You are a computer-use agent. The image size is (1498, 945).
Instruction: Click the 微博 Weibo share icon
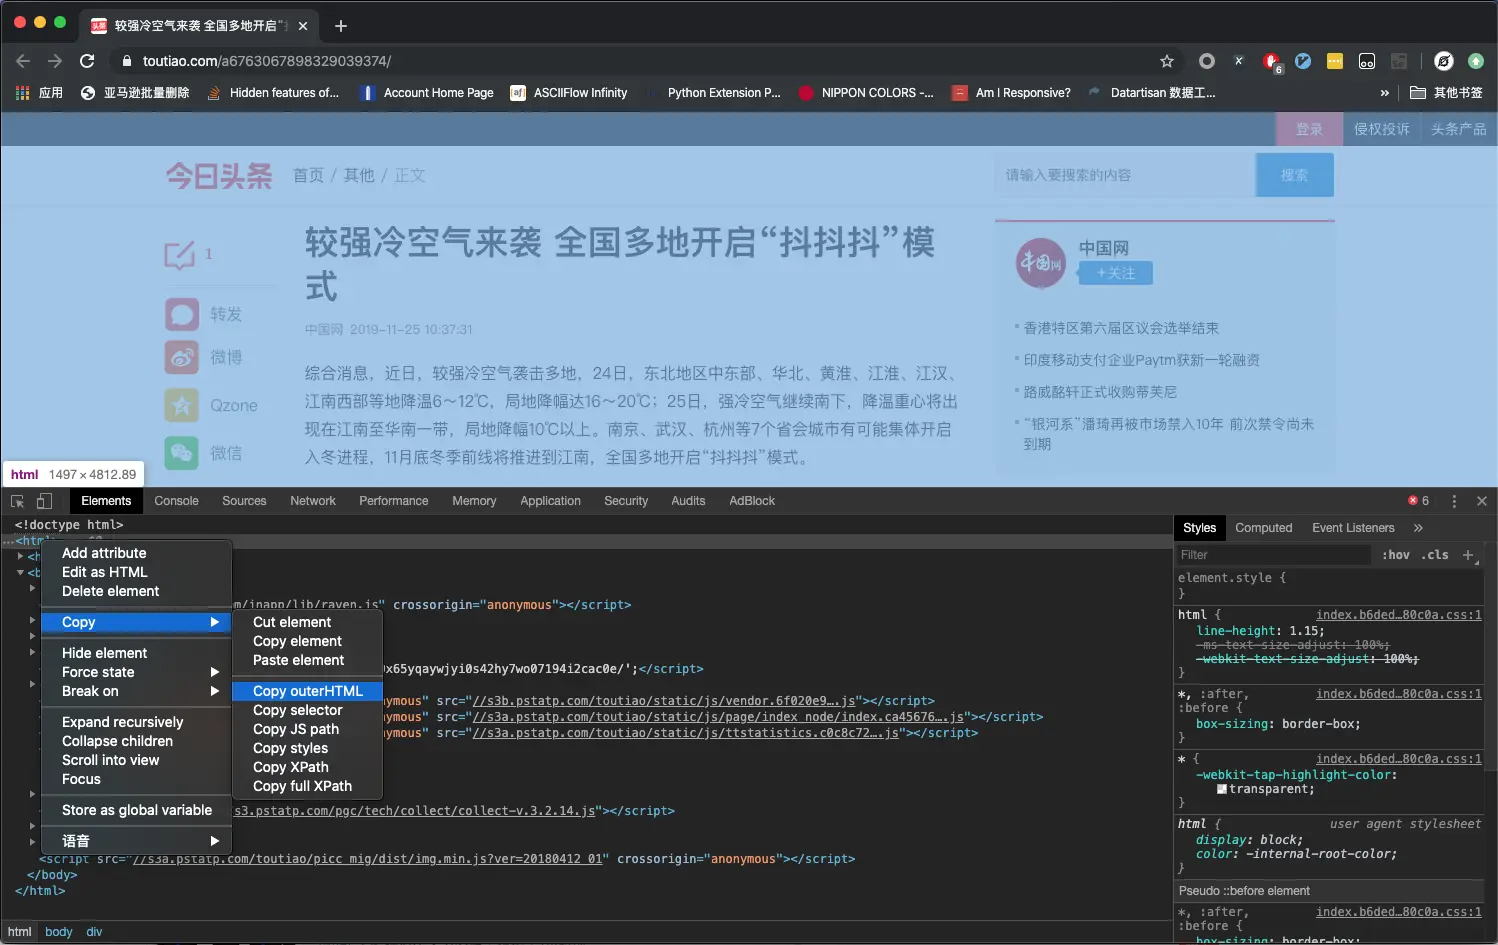(x=182, y=357)
